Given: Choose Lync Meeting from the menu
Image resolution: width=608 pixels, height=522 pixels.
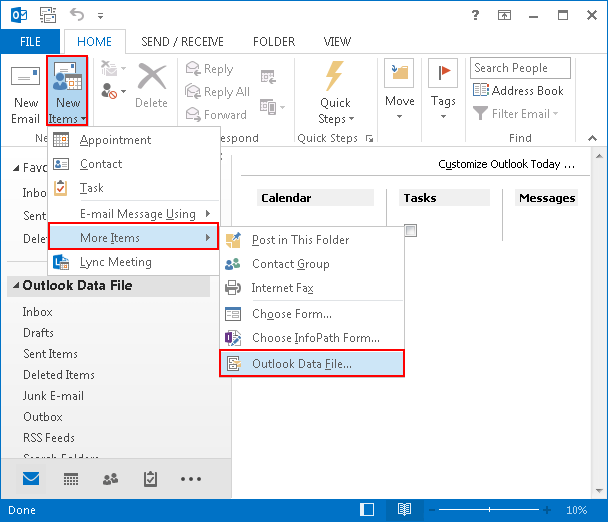Looking at the screenshot, I should pos(134,262).
